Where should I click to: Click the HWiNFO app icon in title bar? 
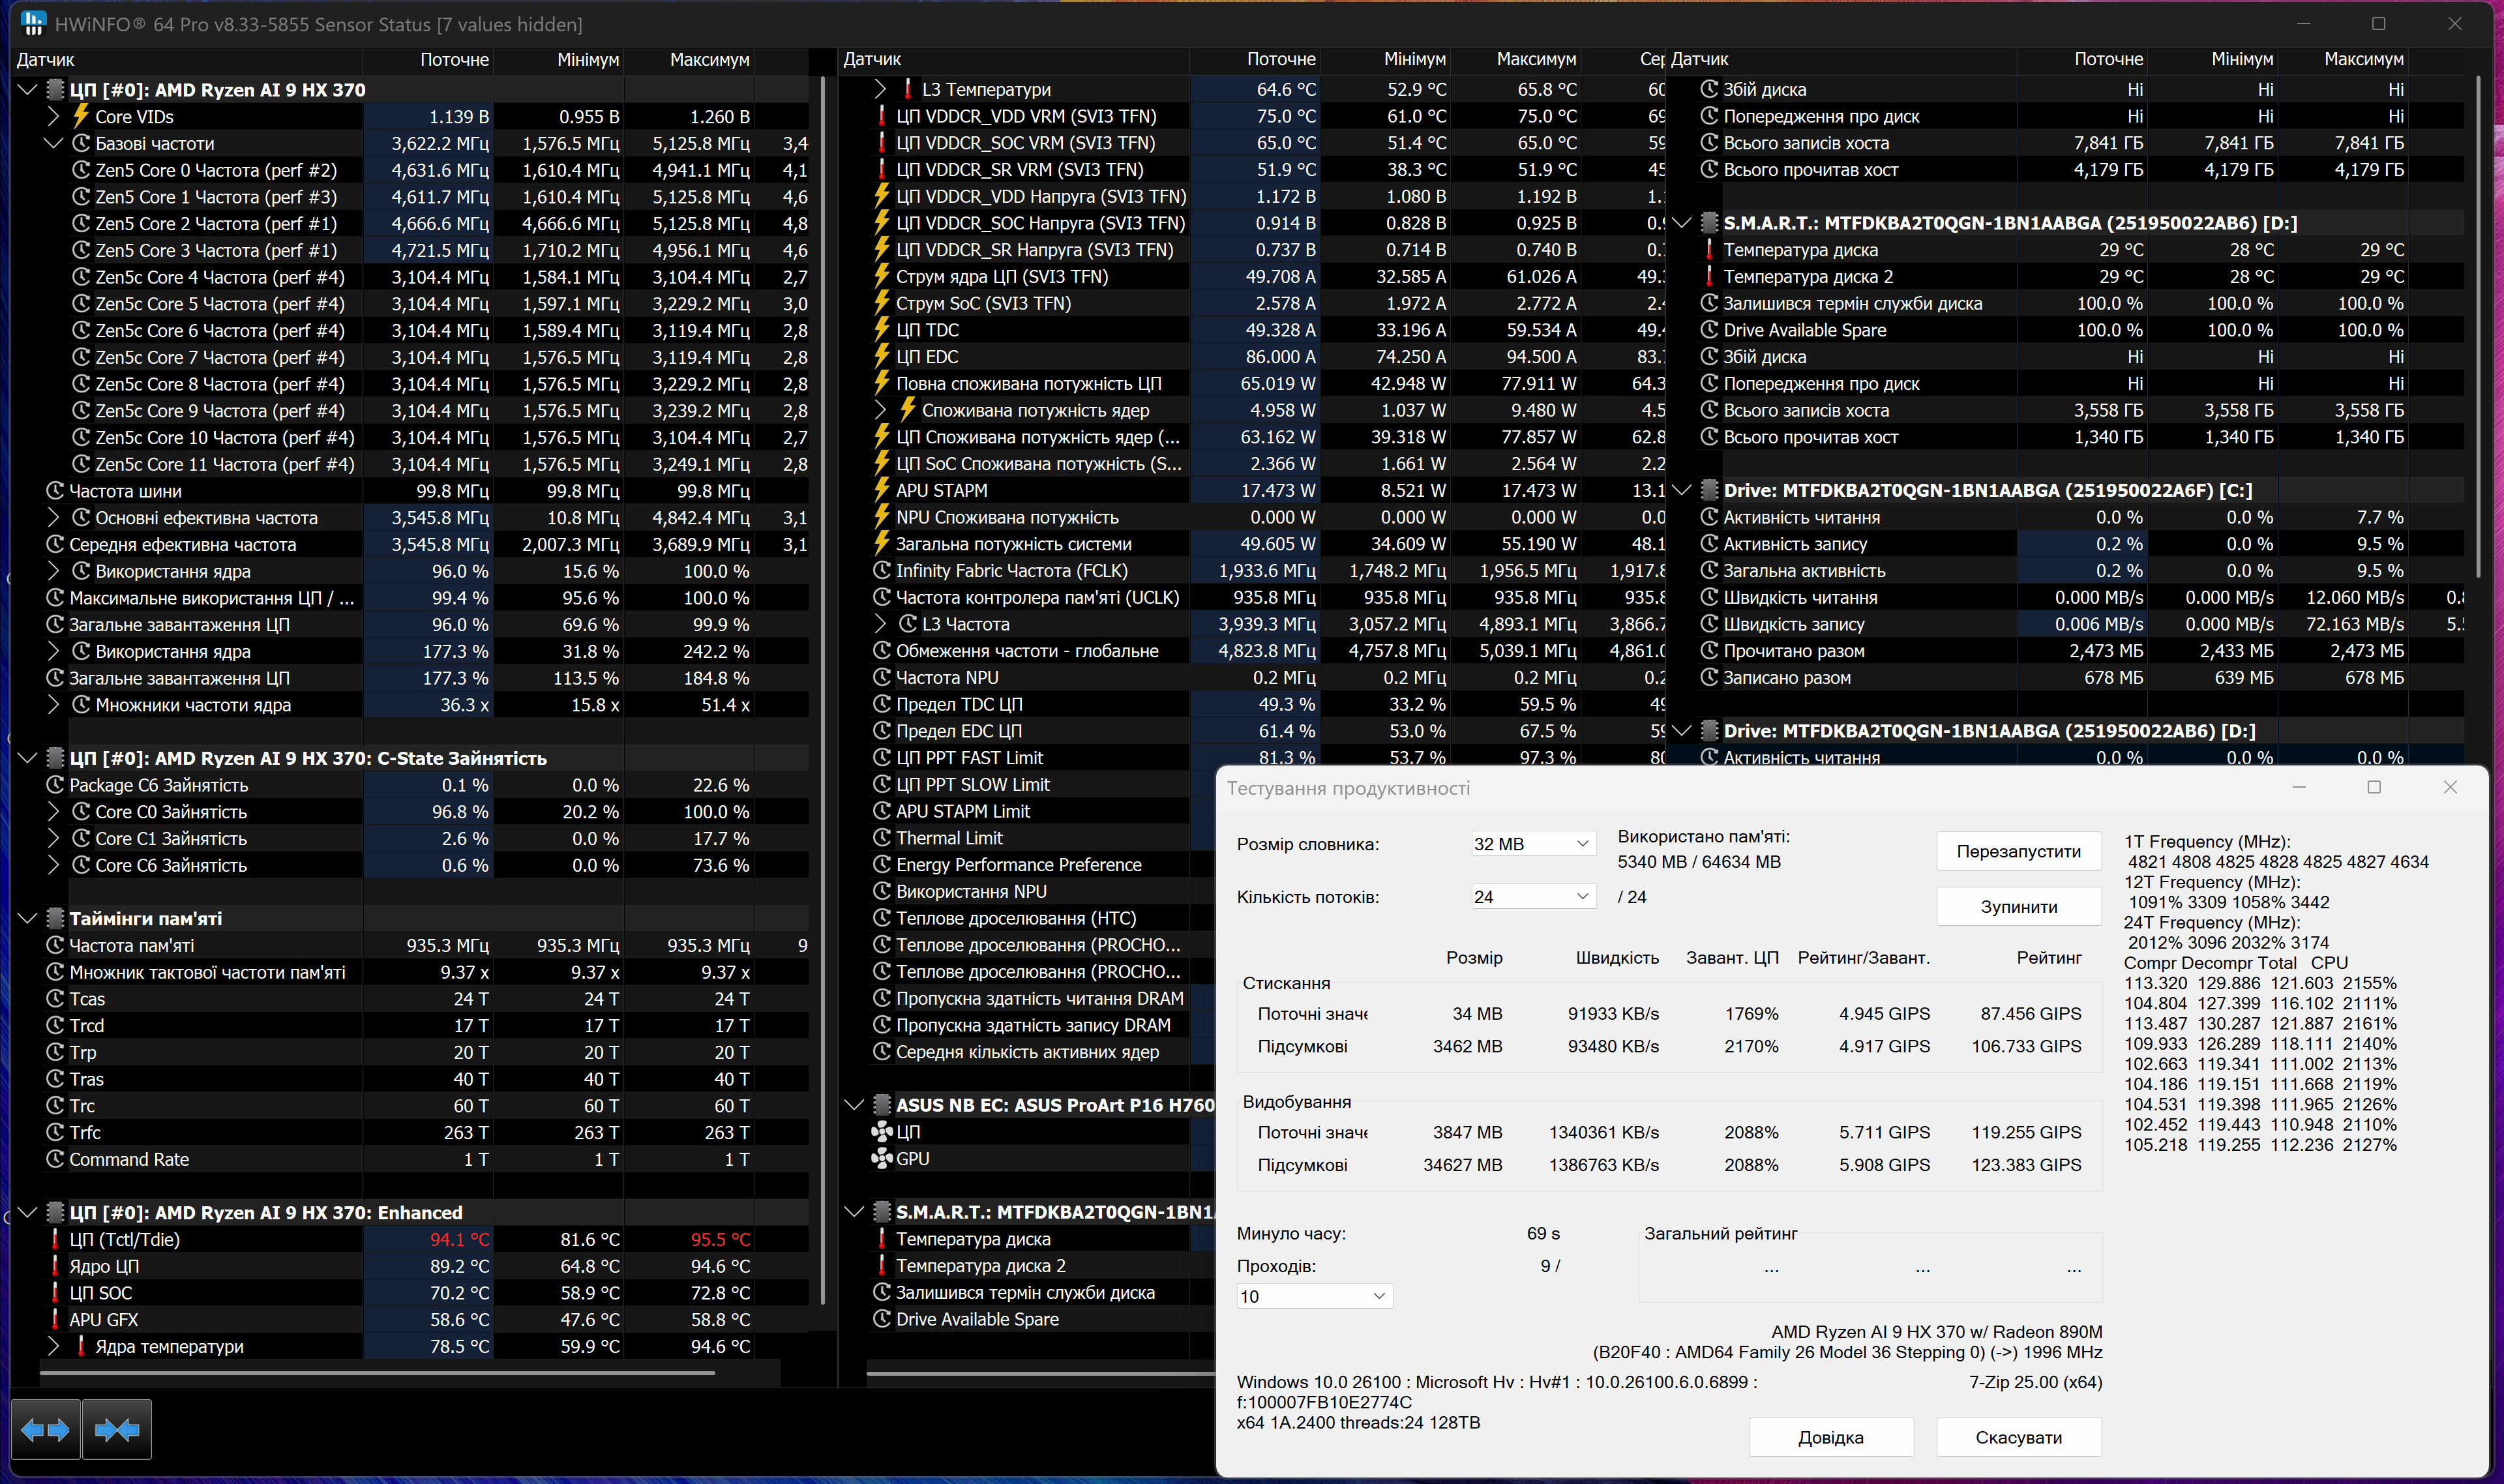(33, 23)
